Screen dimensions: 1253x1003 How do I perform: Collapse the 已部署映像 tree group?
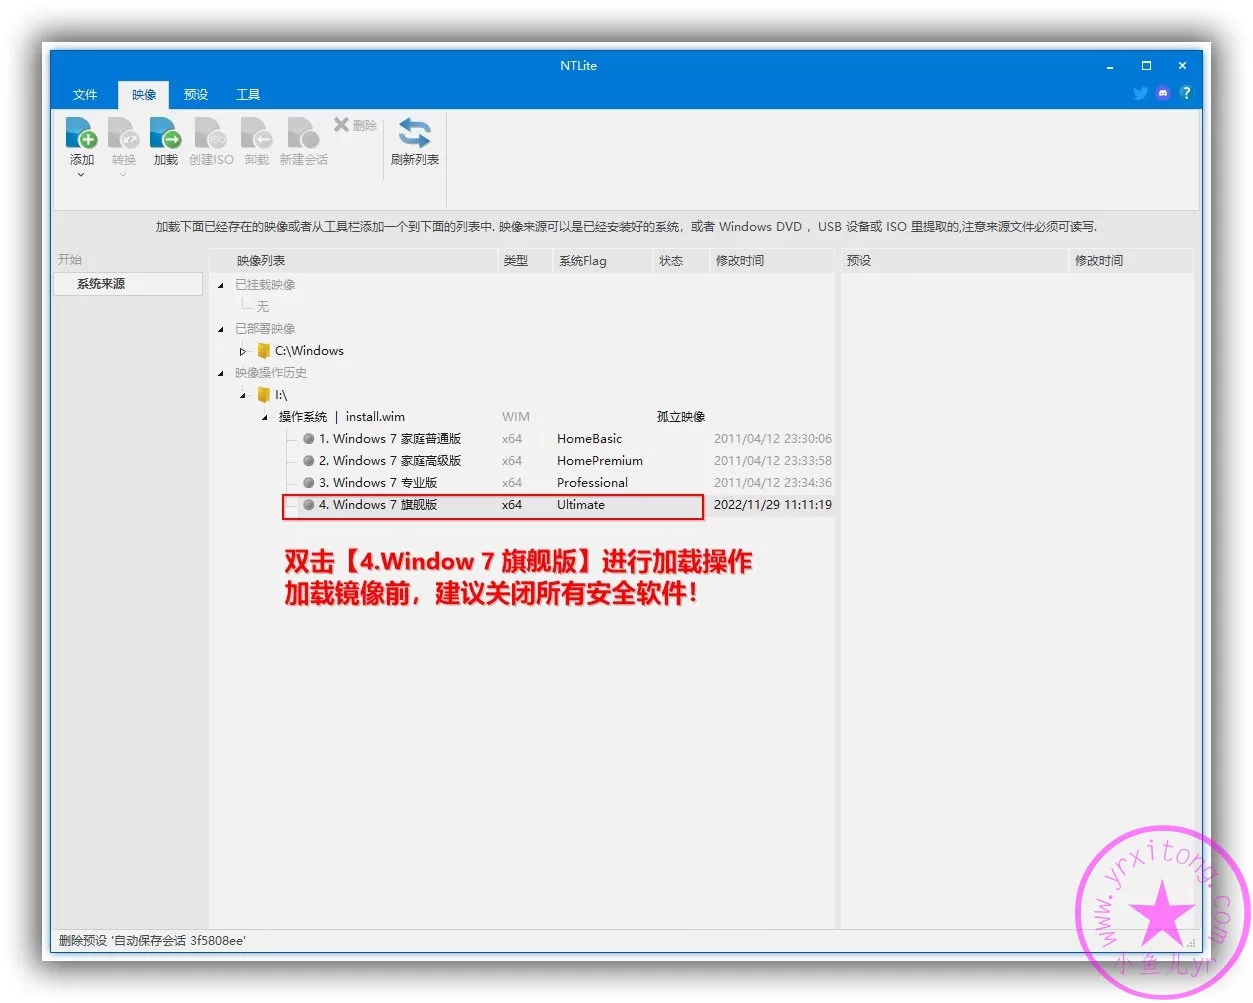pos(221,329)
